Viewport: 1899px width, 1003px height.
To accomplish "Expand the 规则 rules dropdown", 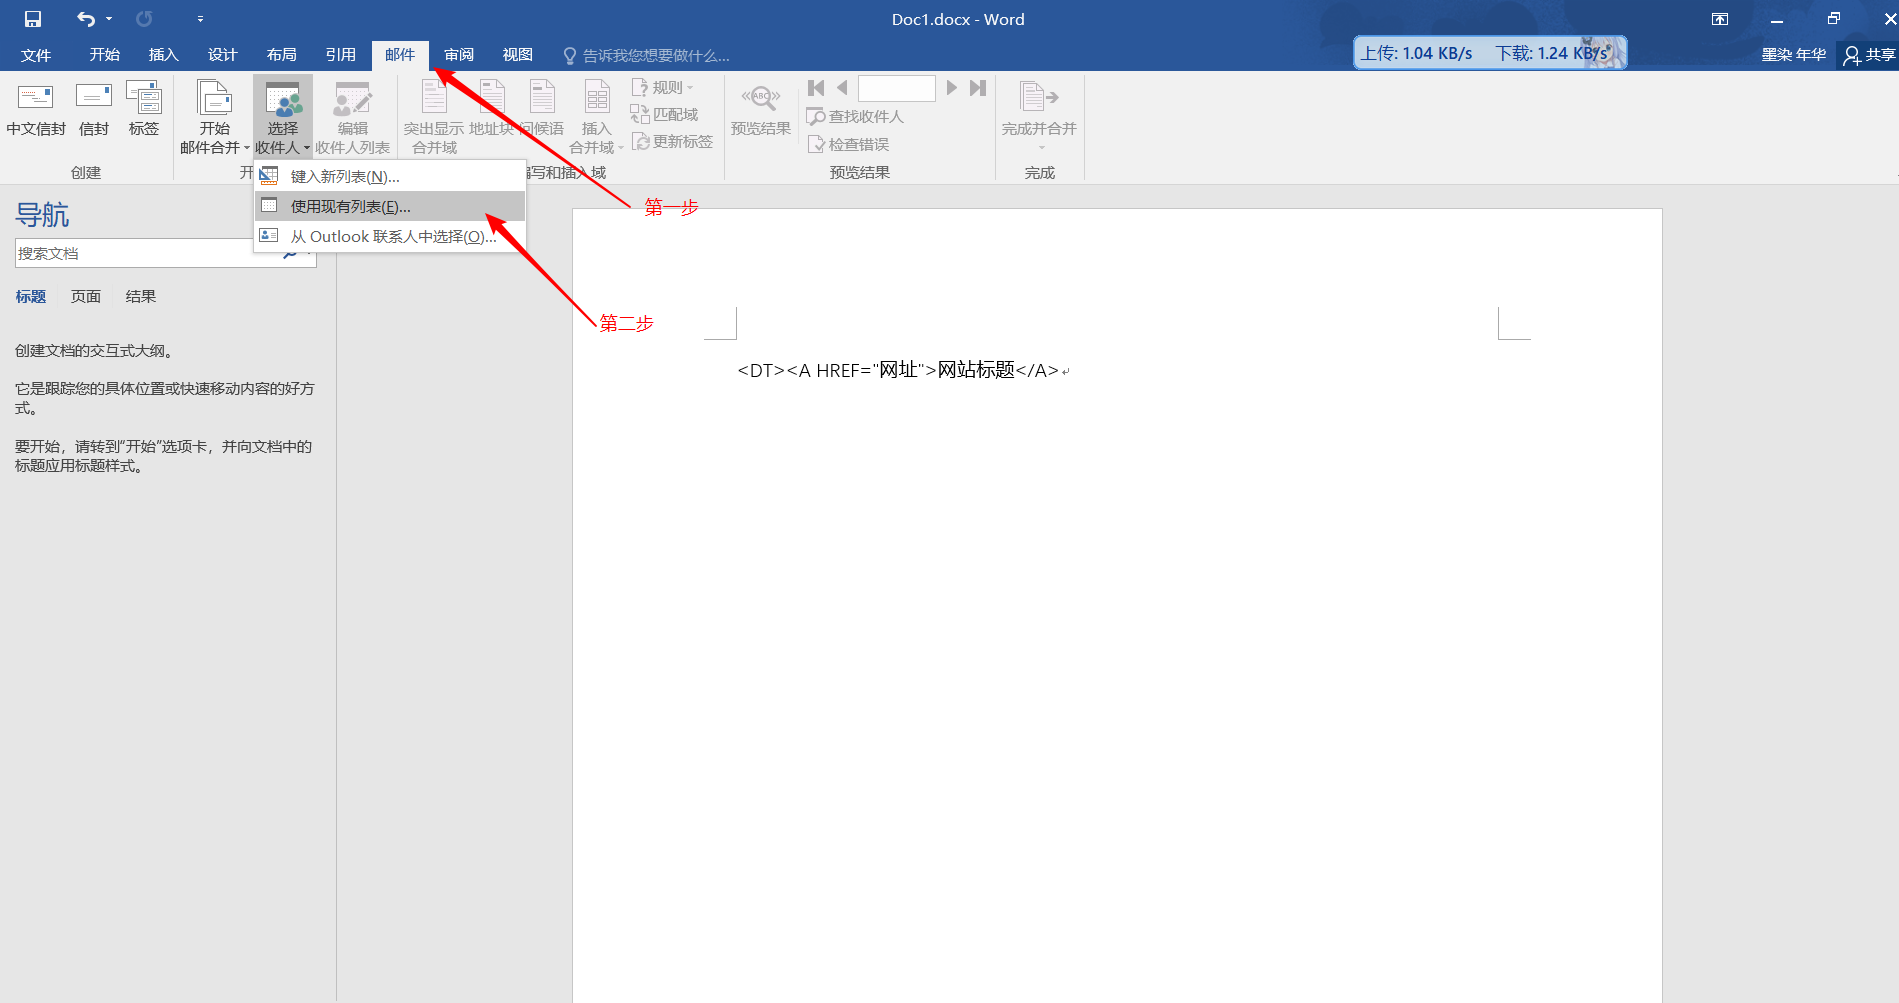I will pos(663,87).
